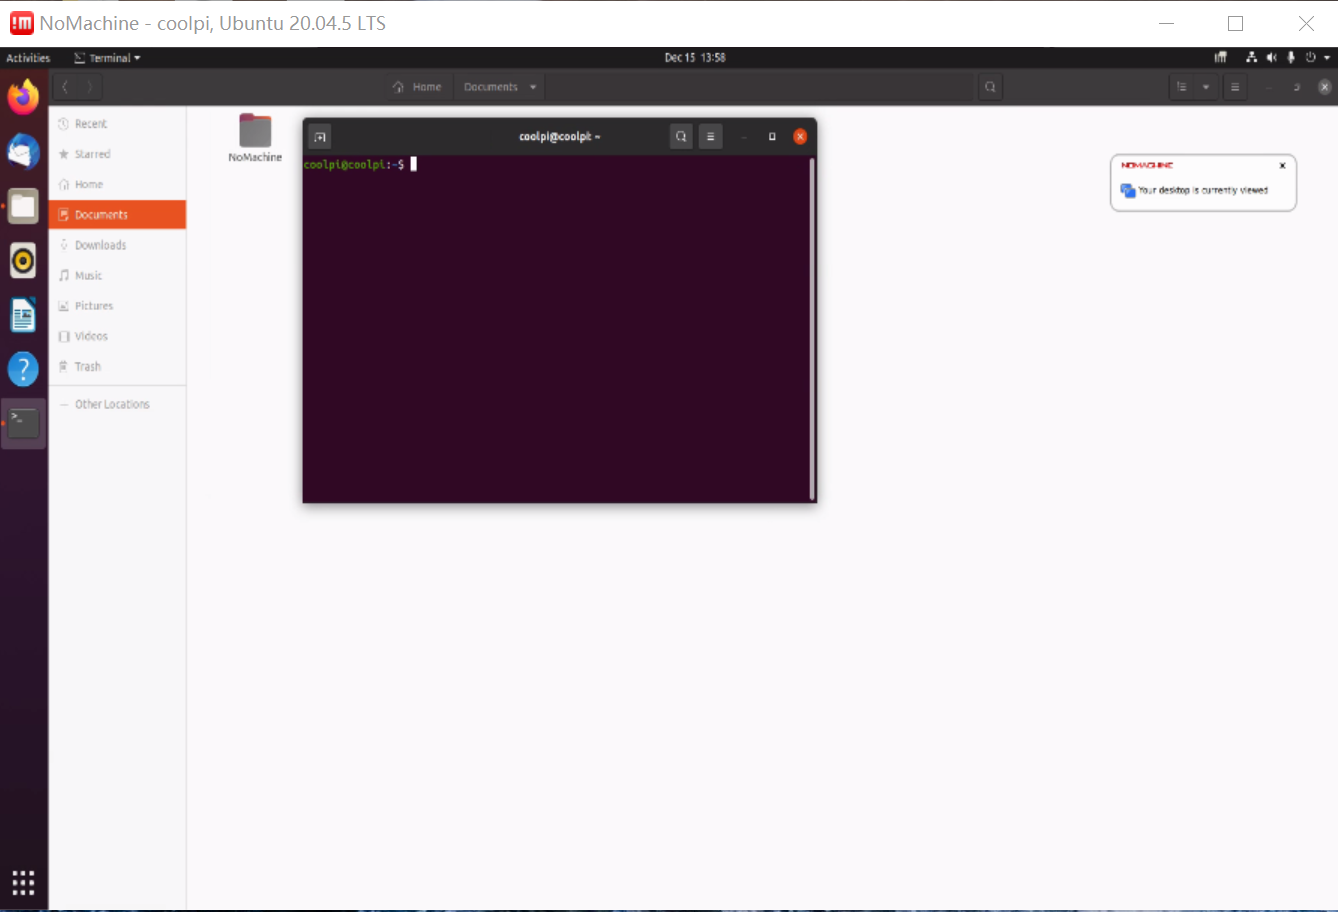1338x912 pixels.
Task: Select Trash in the Files sidebar
Action: point(117,366)
